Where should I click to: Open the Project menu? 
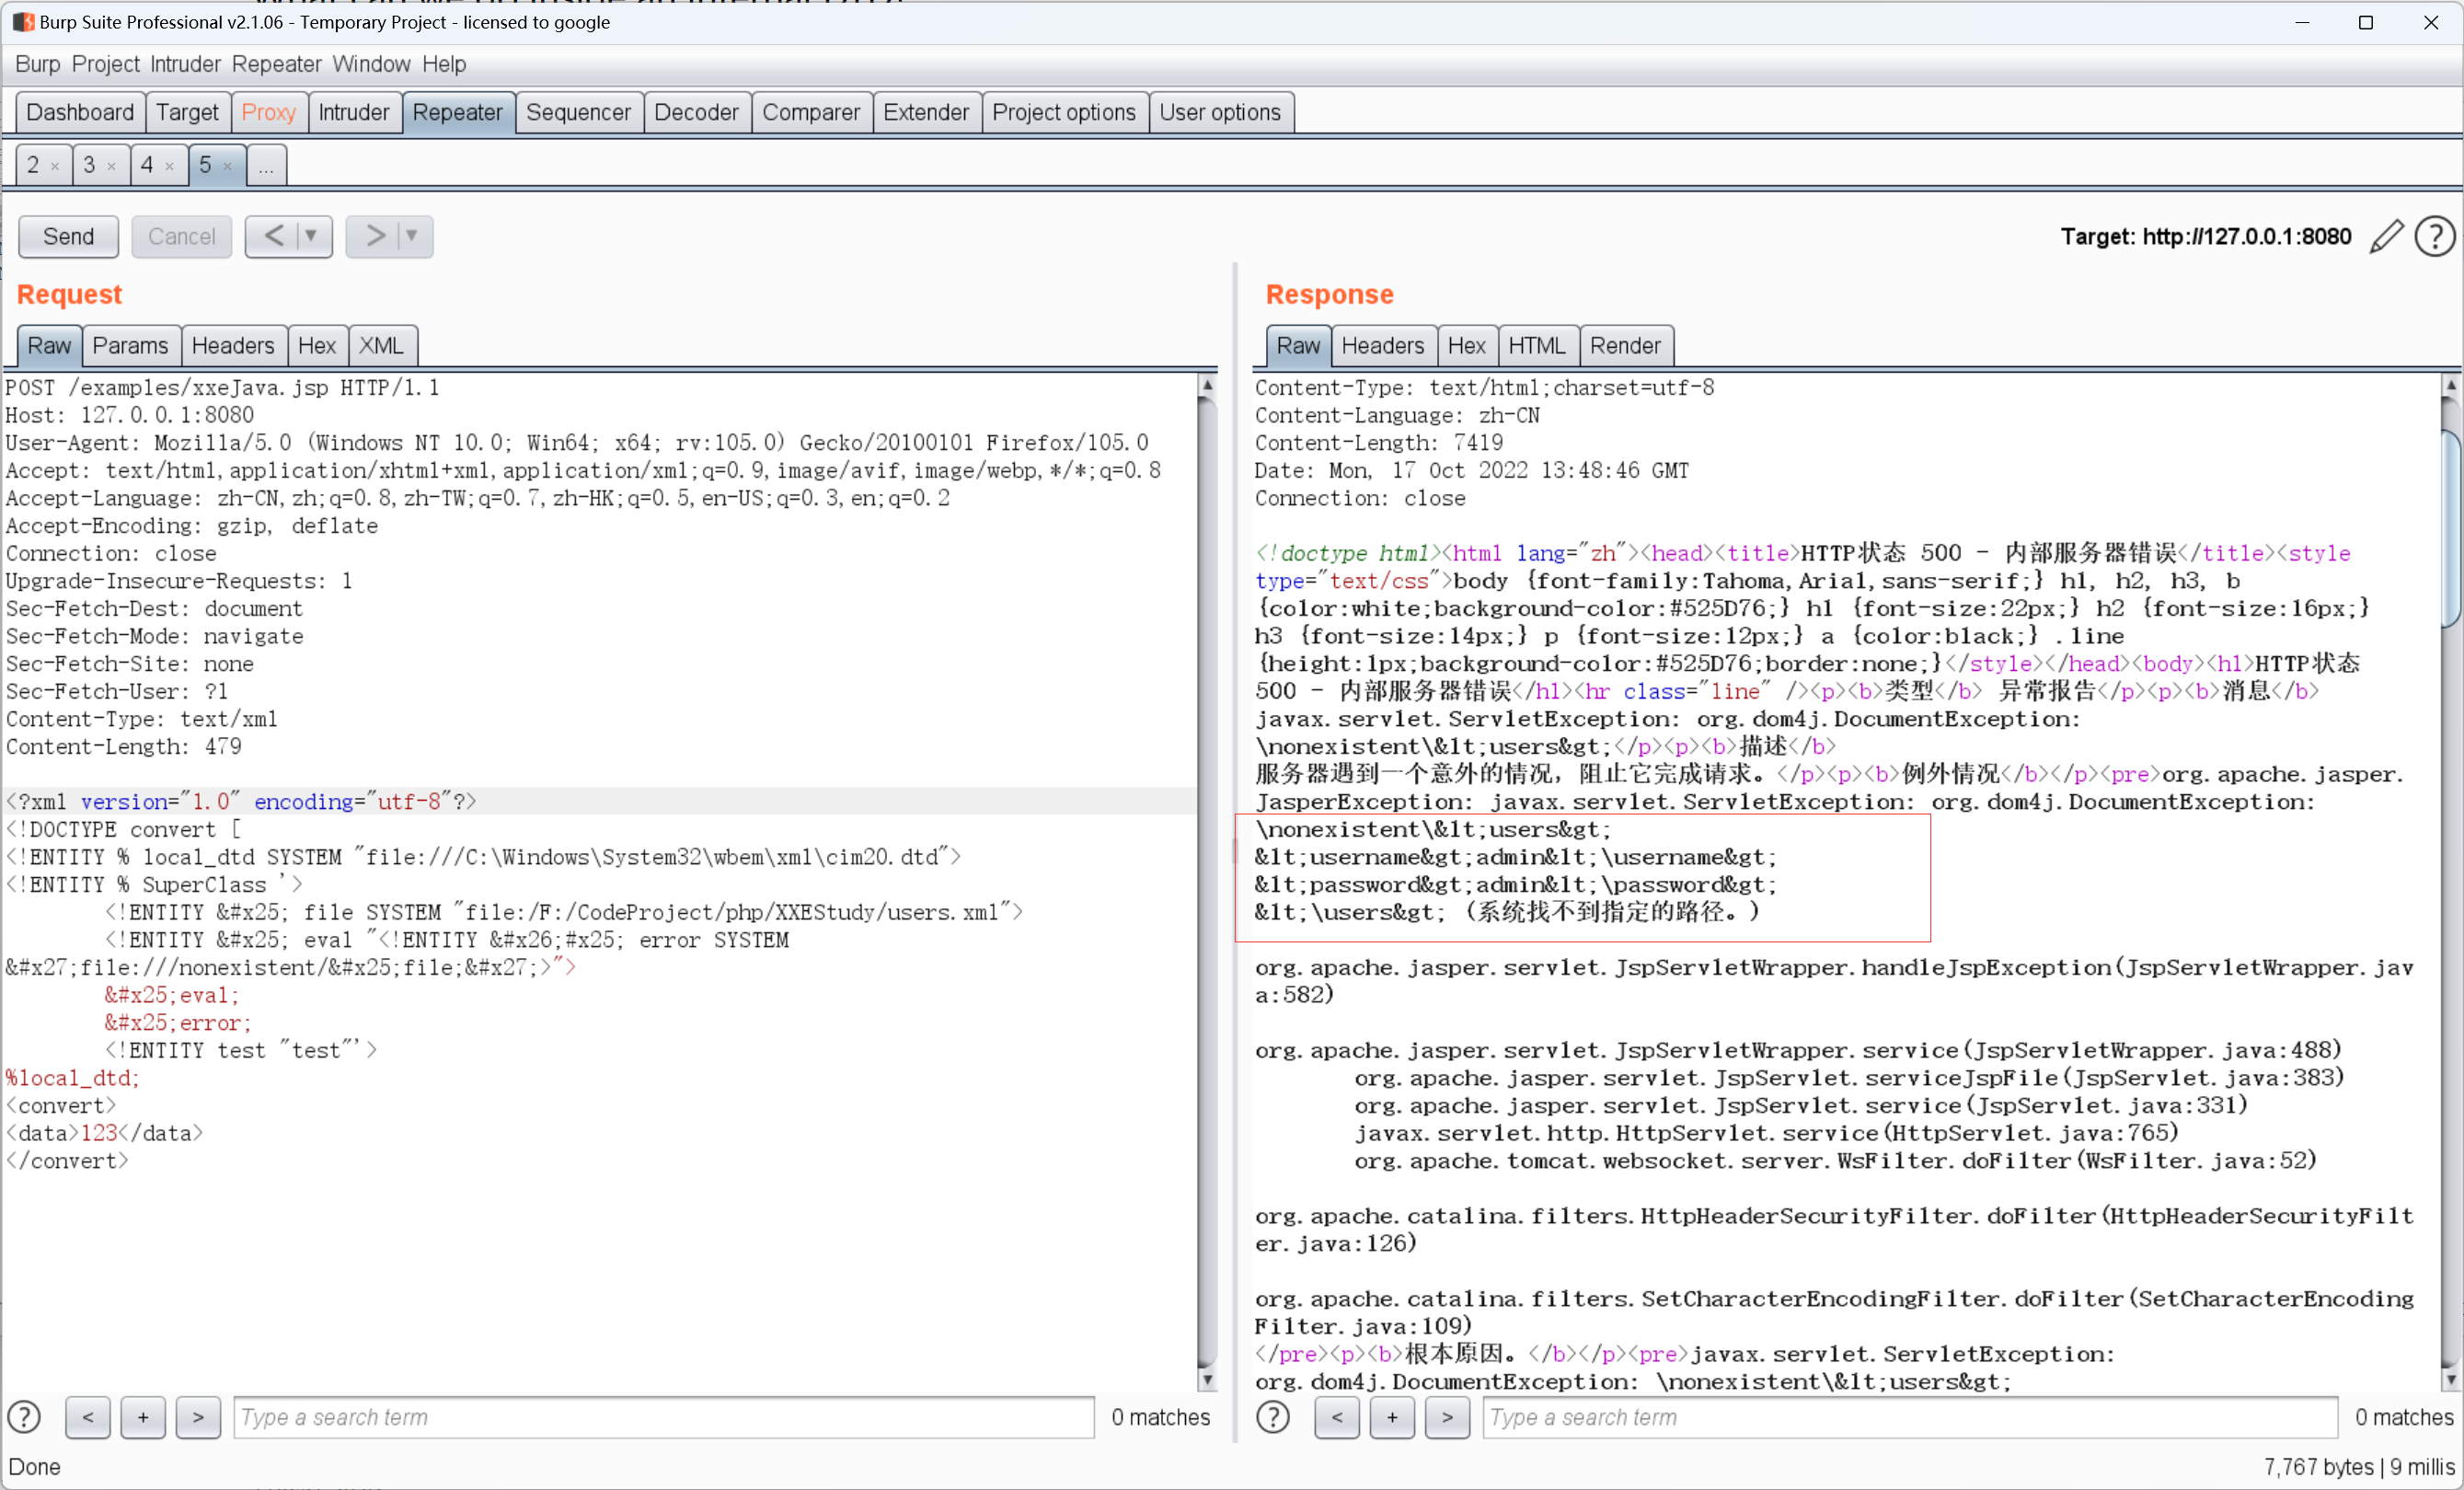tap(105, 64)
